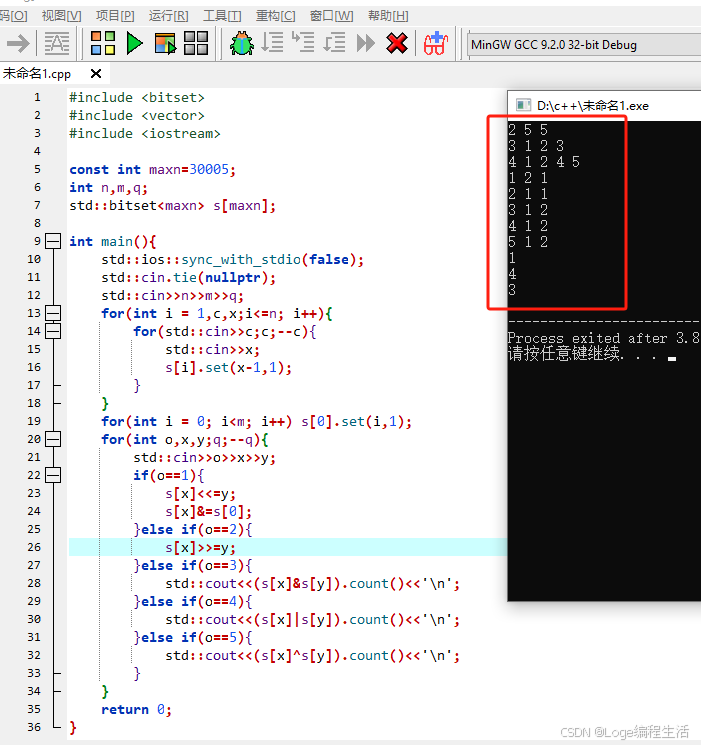
Task: Click the Continue double-arrow debug icon
Action: point(365,43)
